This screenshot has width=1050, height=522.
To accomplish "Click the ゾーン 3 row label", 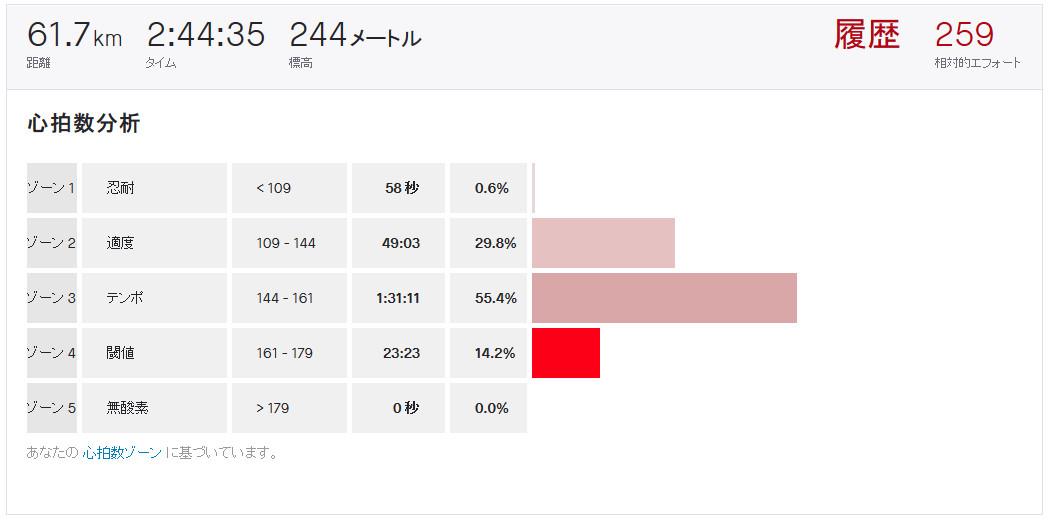I will [52, 298].
